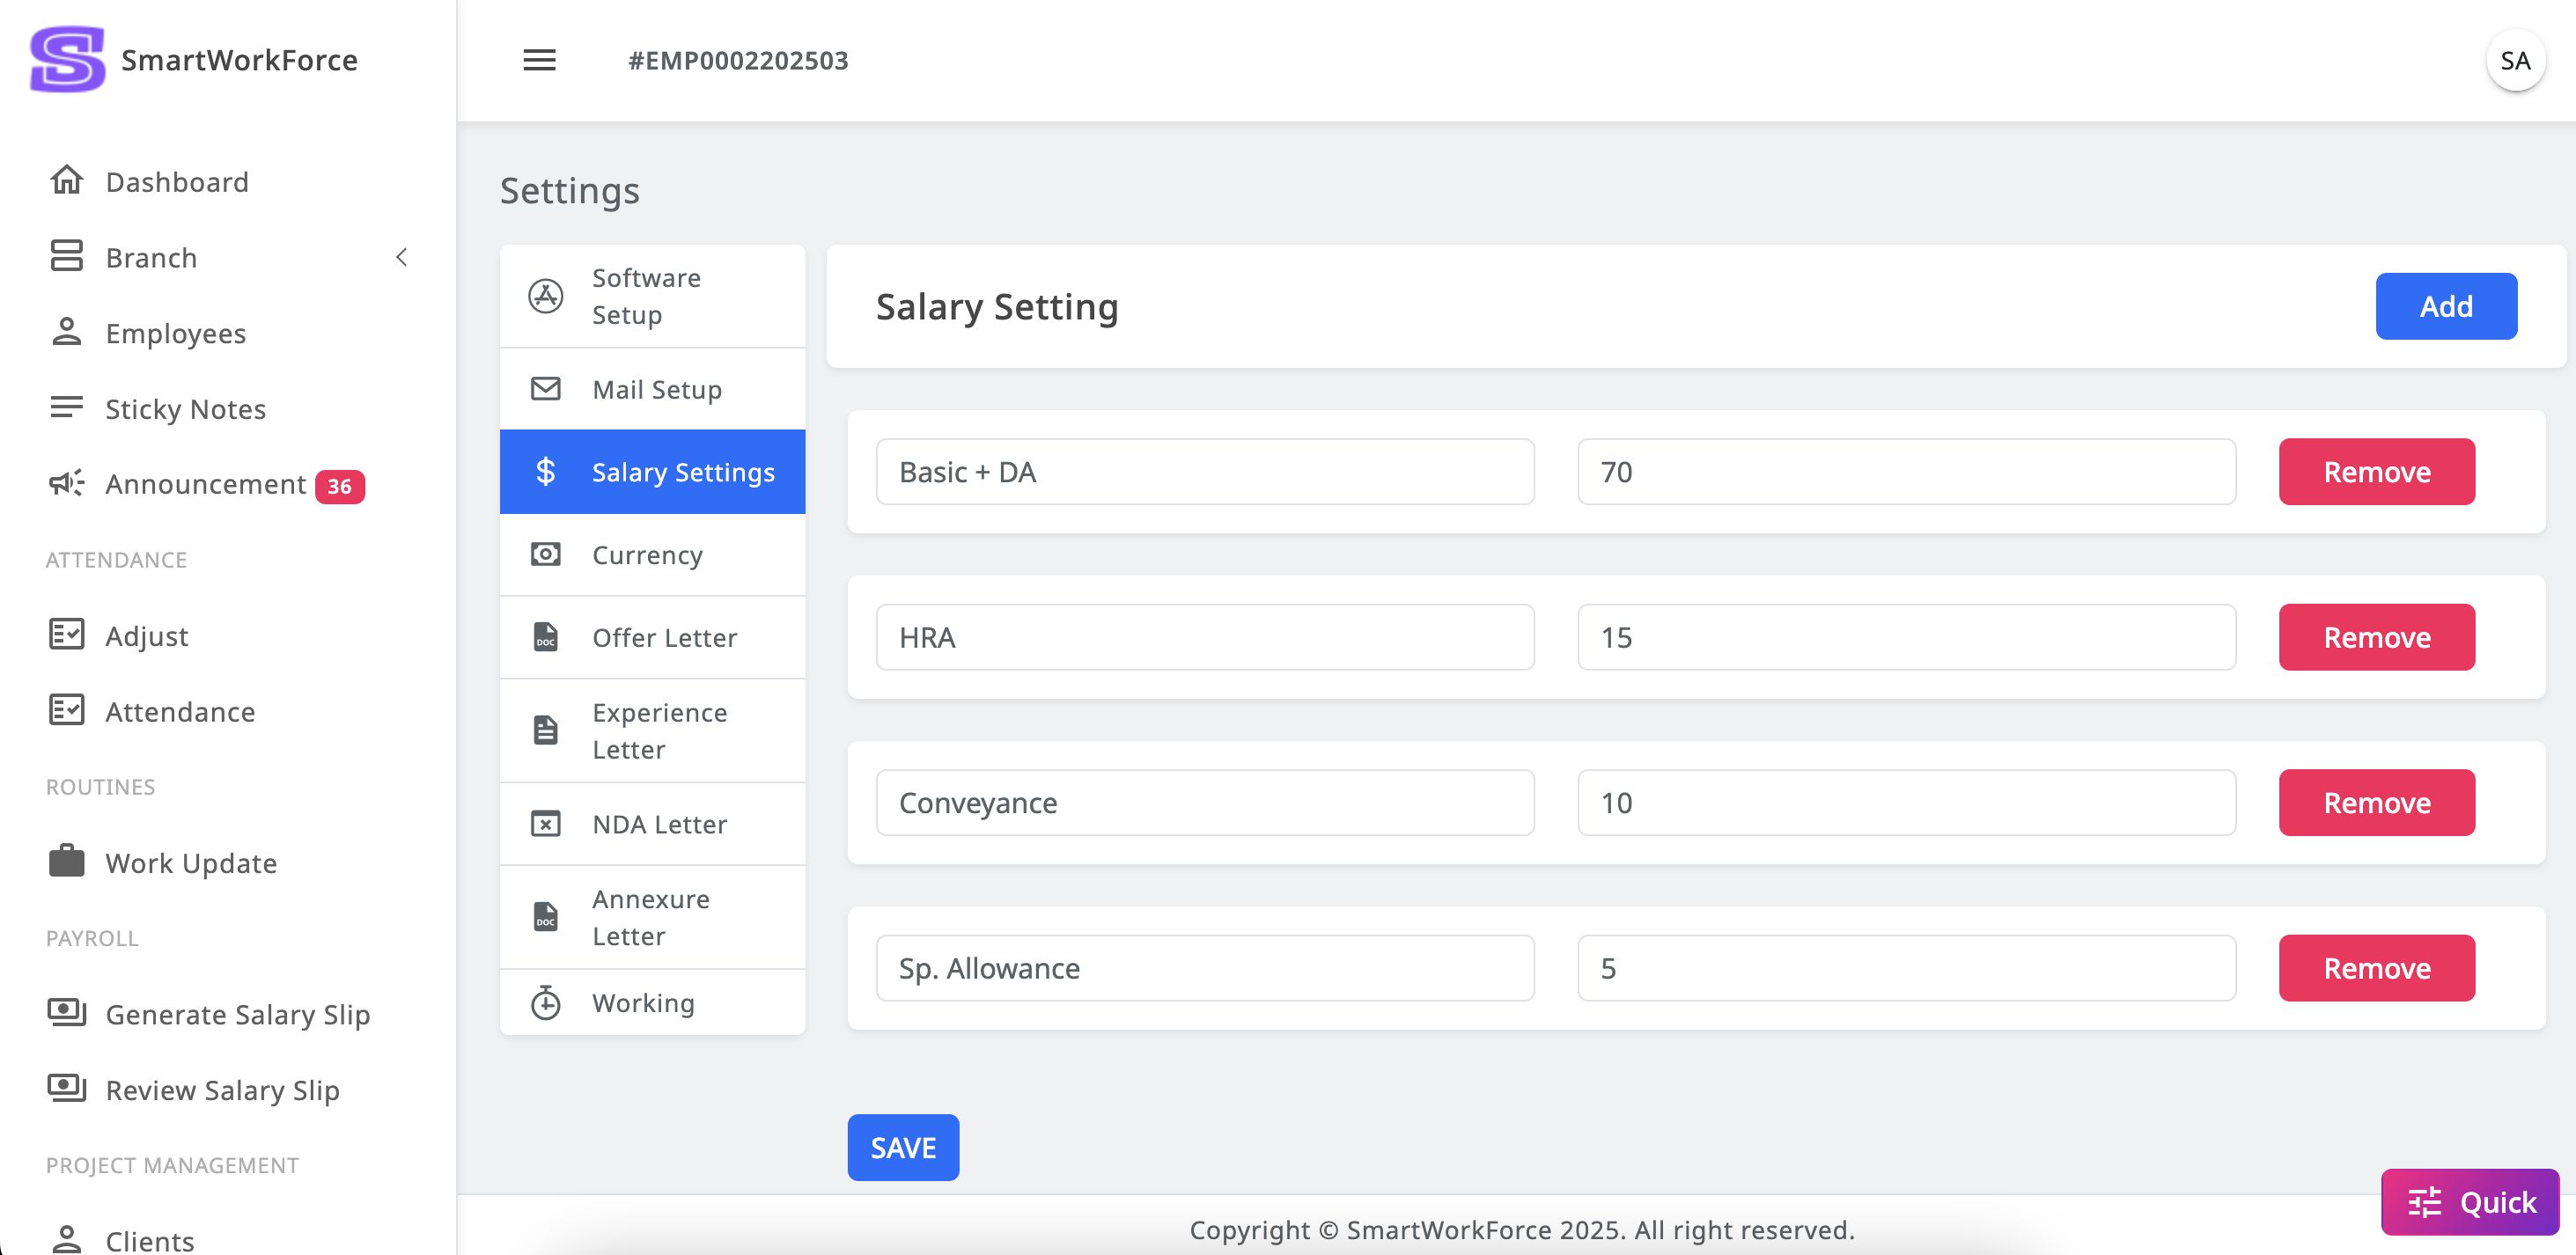Open Generate Salary Slip in sidebar

(x=237, y=1014)
